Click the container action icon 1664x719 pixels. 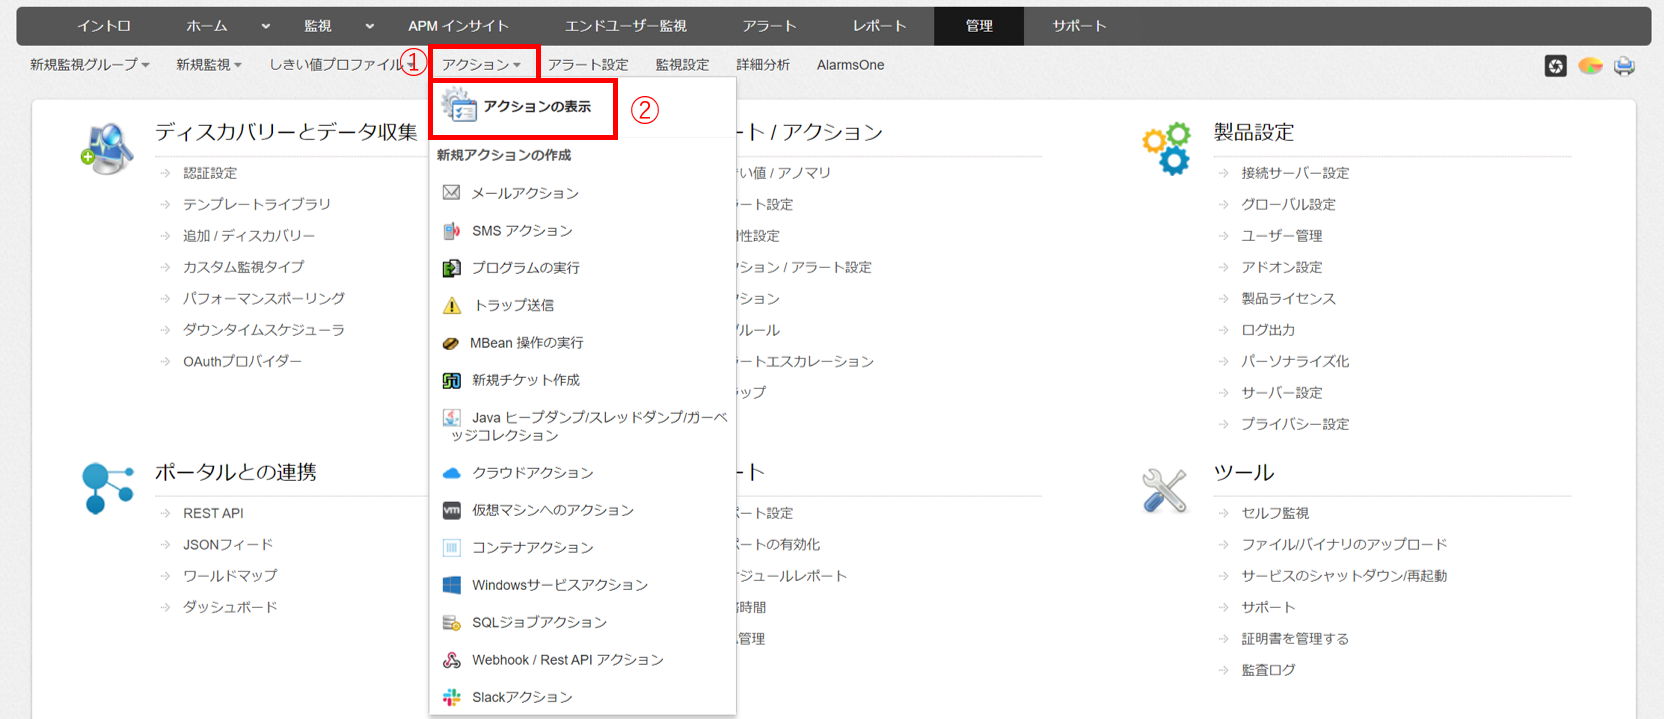coord(451,547)
